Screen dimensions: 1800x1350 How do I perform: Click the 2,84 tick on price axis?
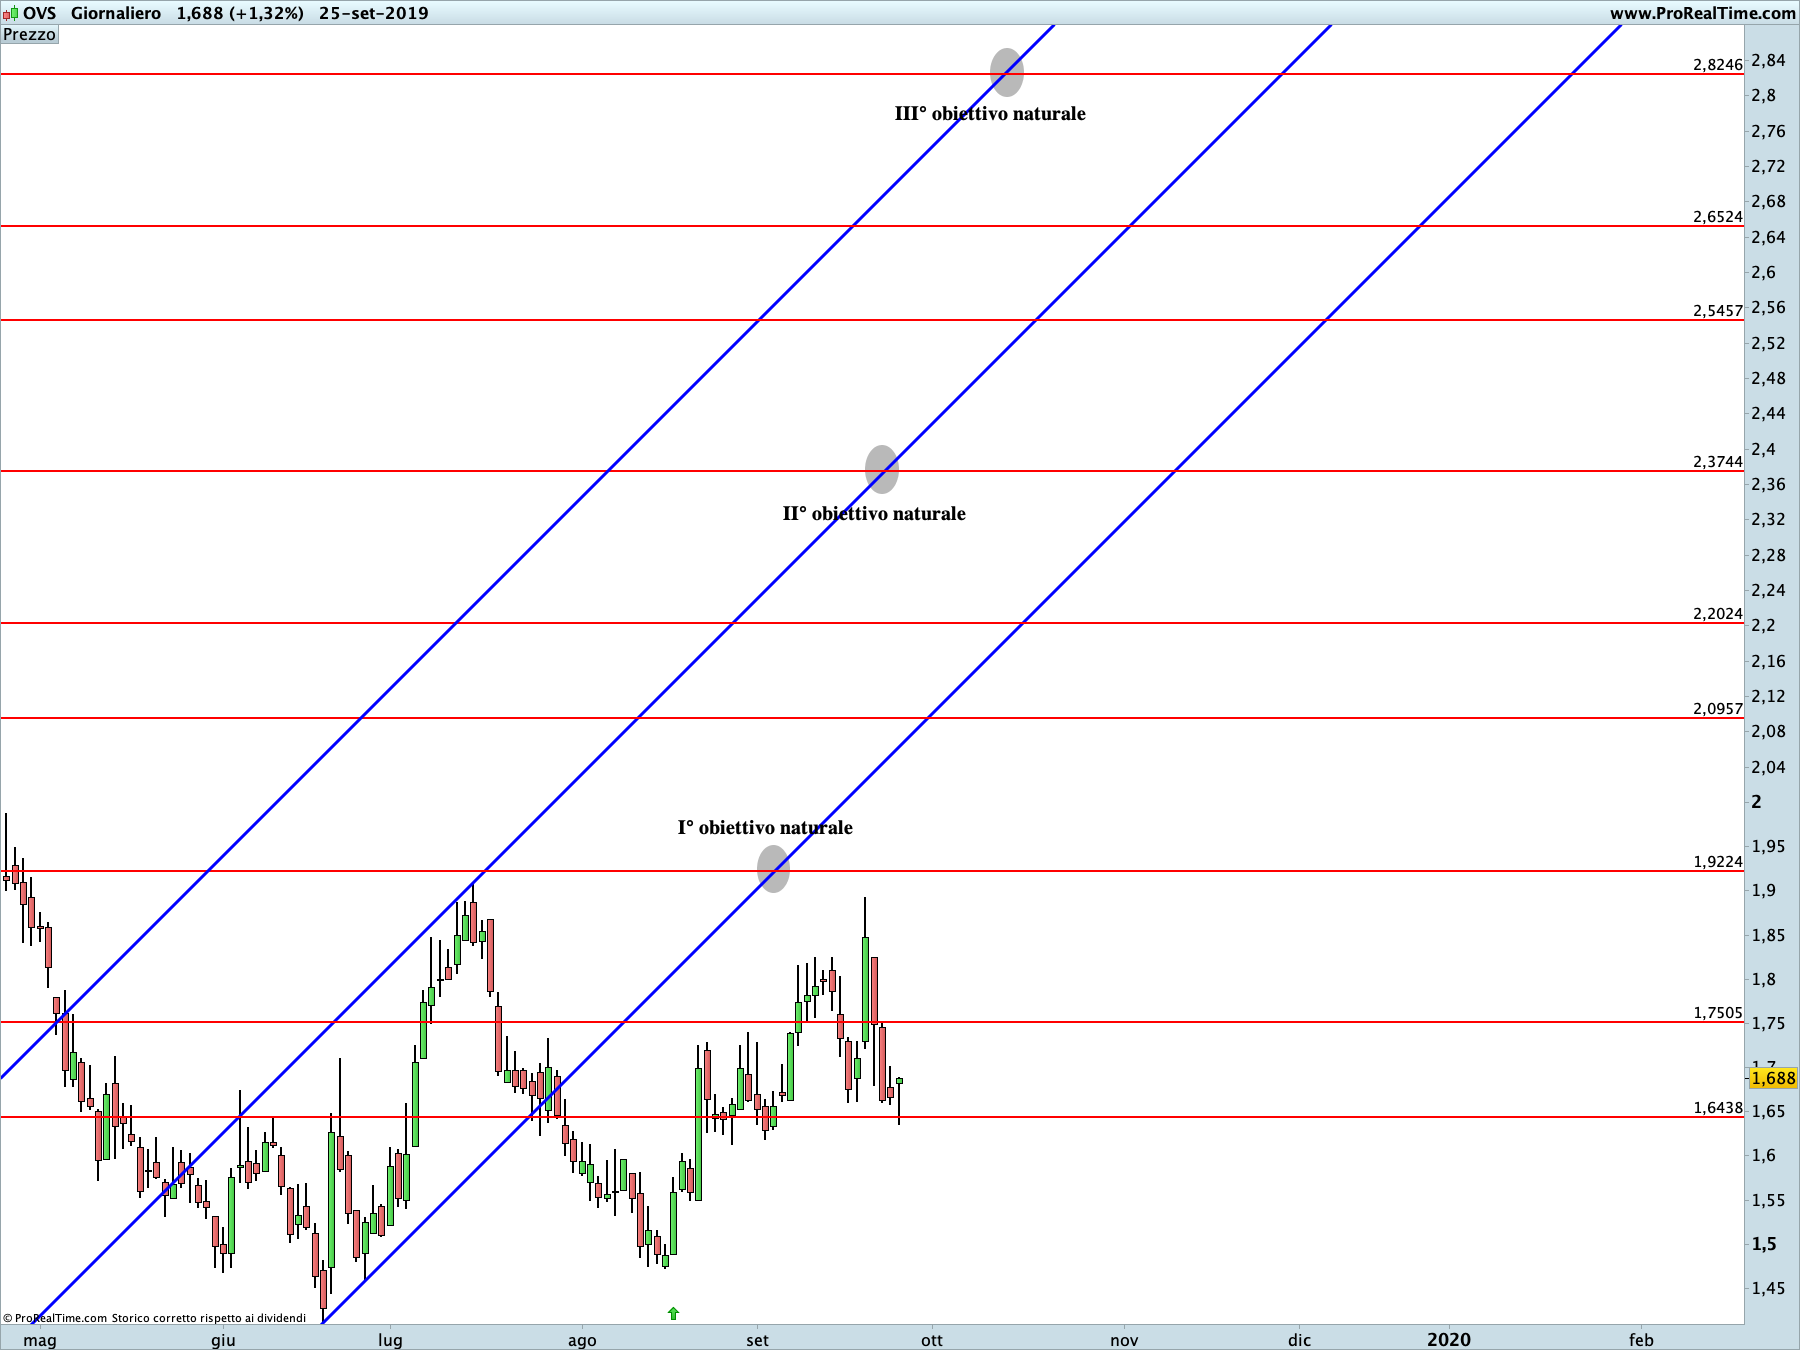point(1768,60)
